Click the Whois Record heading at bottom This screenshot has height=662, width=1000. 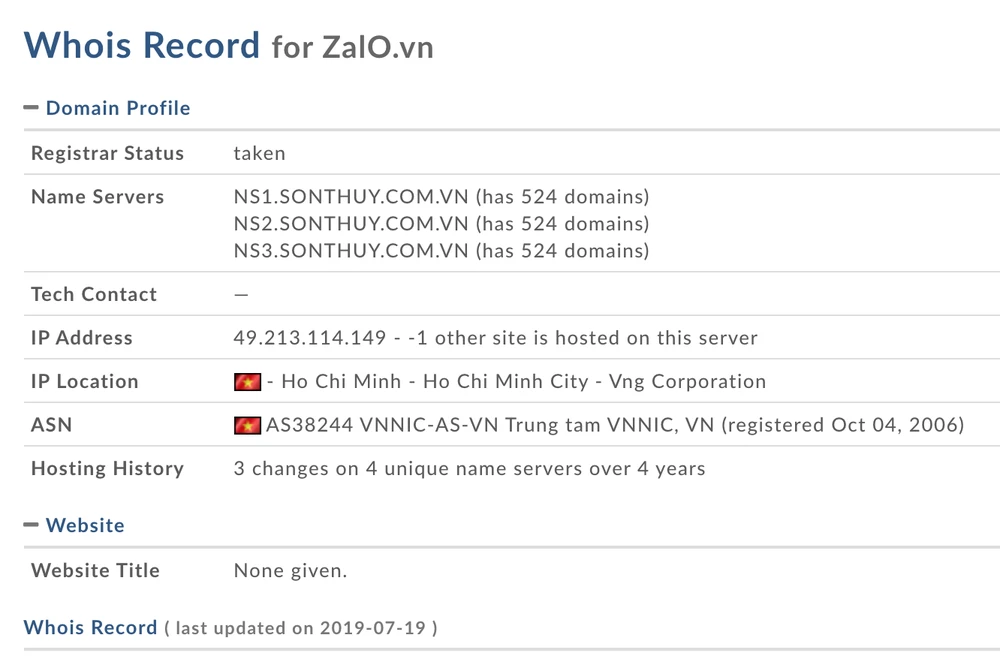91,628
